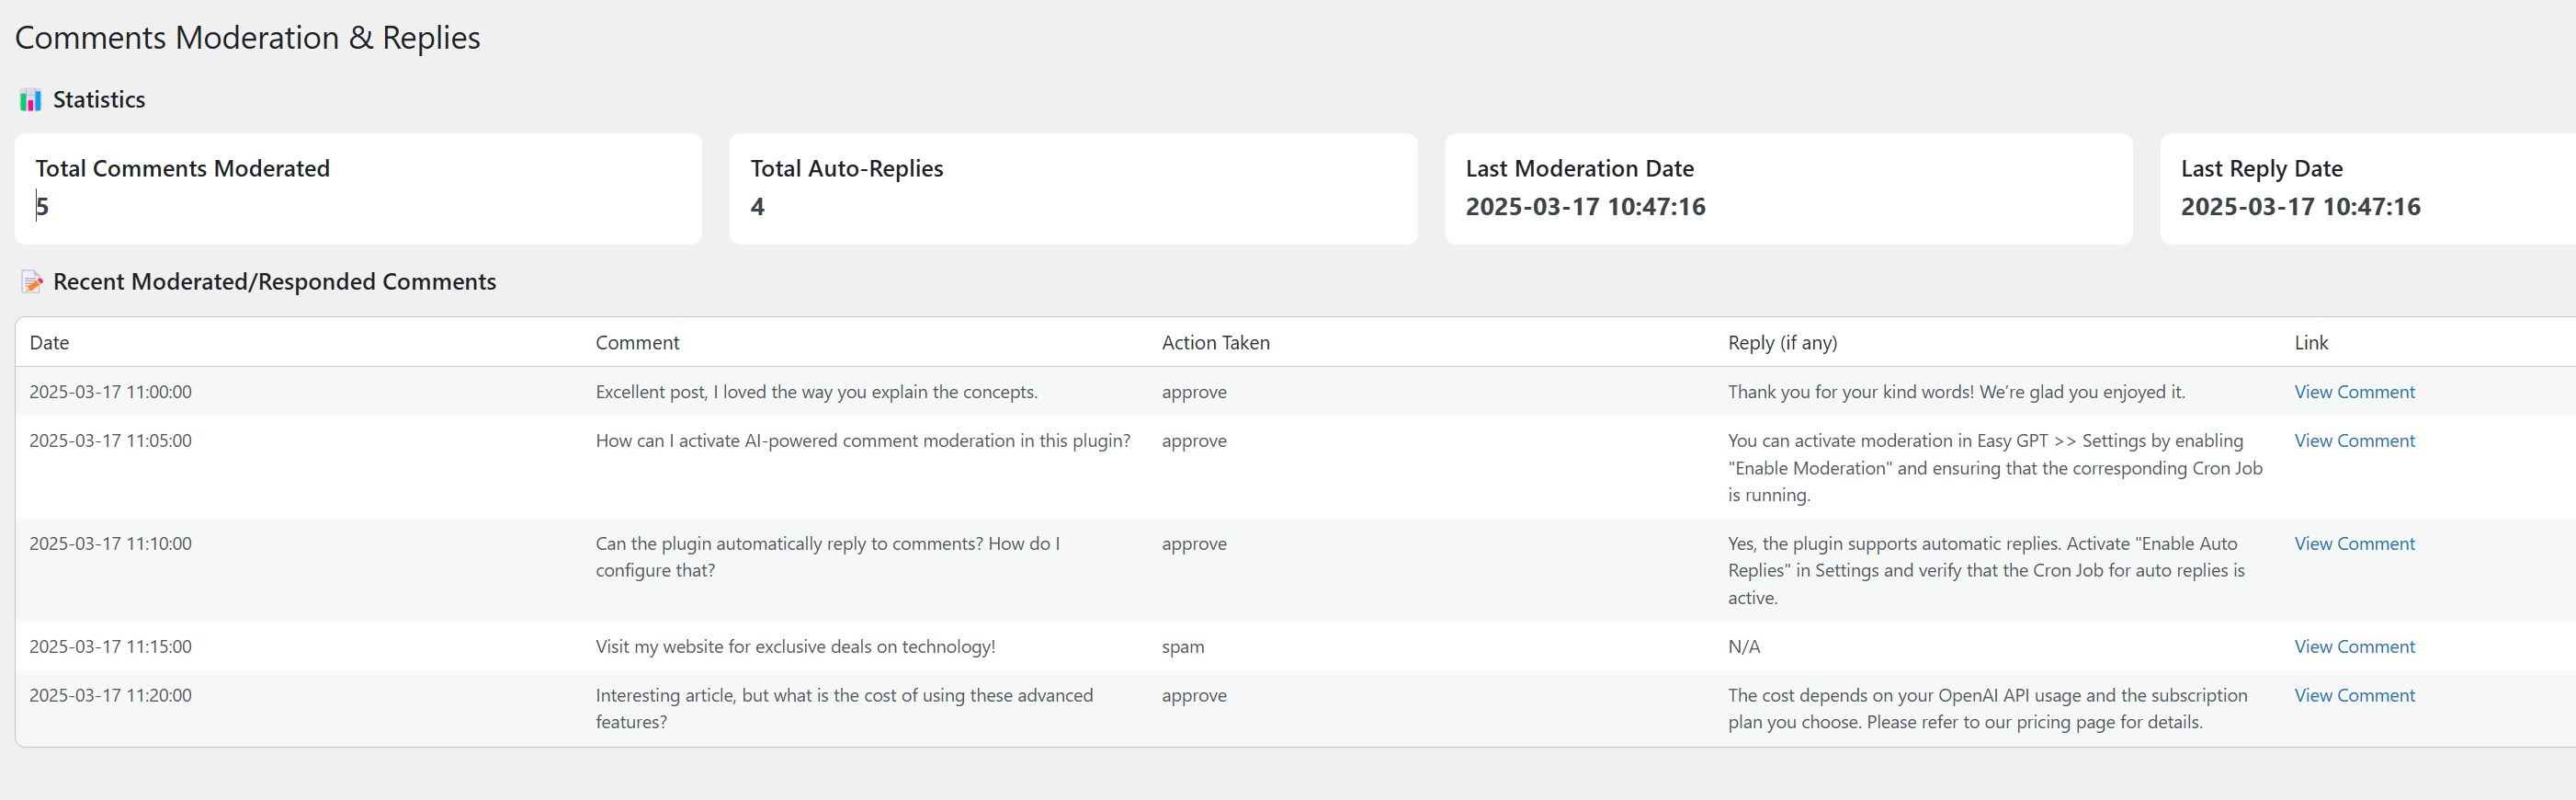The height and width of the screenshot is (800, 2576).
Task: Select date cell 2025-03-17 11:10:00
Action: pyautogui.click(x=110, y=544)
